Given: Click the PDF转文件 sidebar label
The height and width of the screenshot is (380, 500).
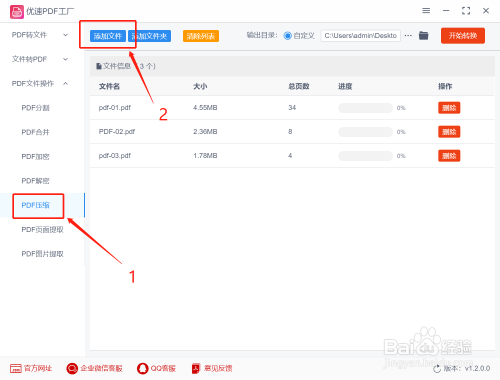Looking at the screenshot, I should (x=29, y=35).
